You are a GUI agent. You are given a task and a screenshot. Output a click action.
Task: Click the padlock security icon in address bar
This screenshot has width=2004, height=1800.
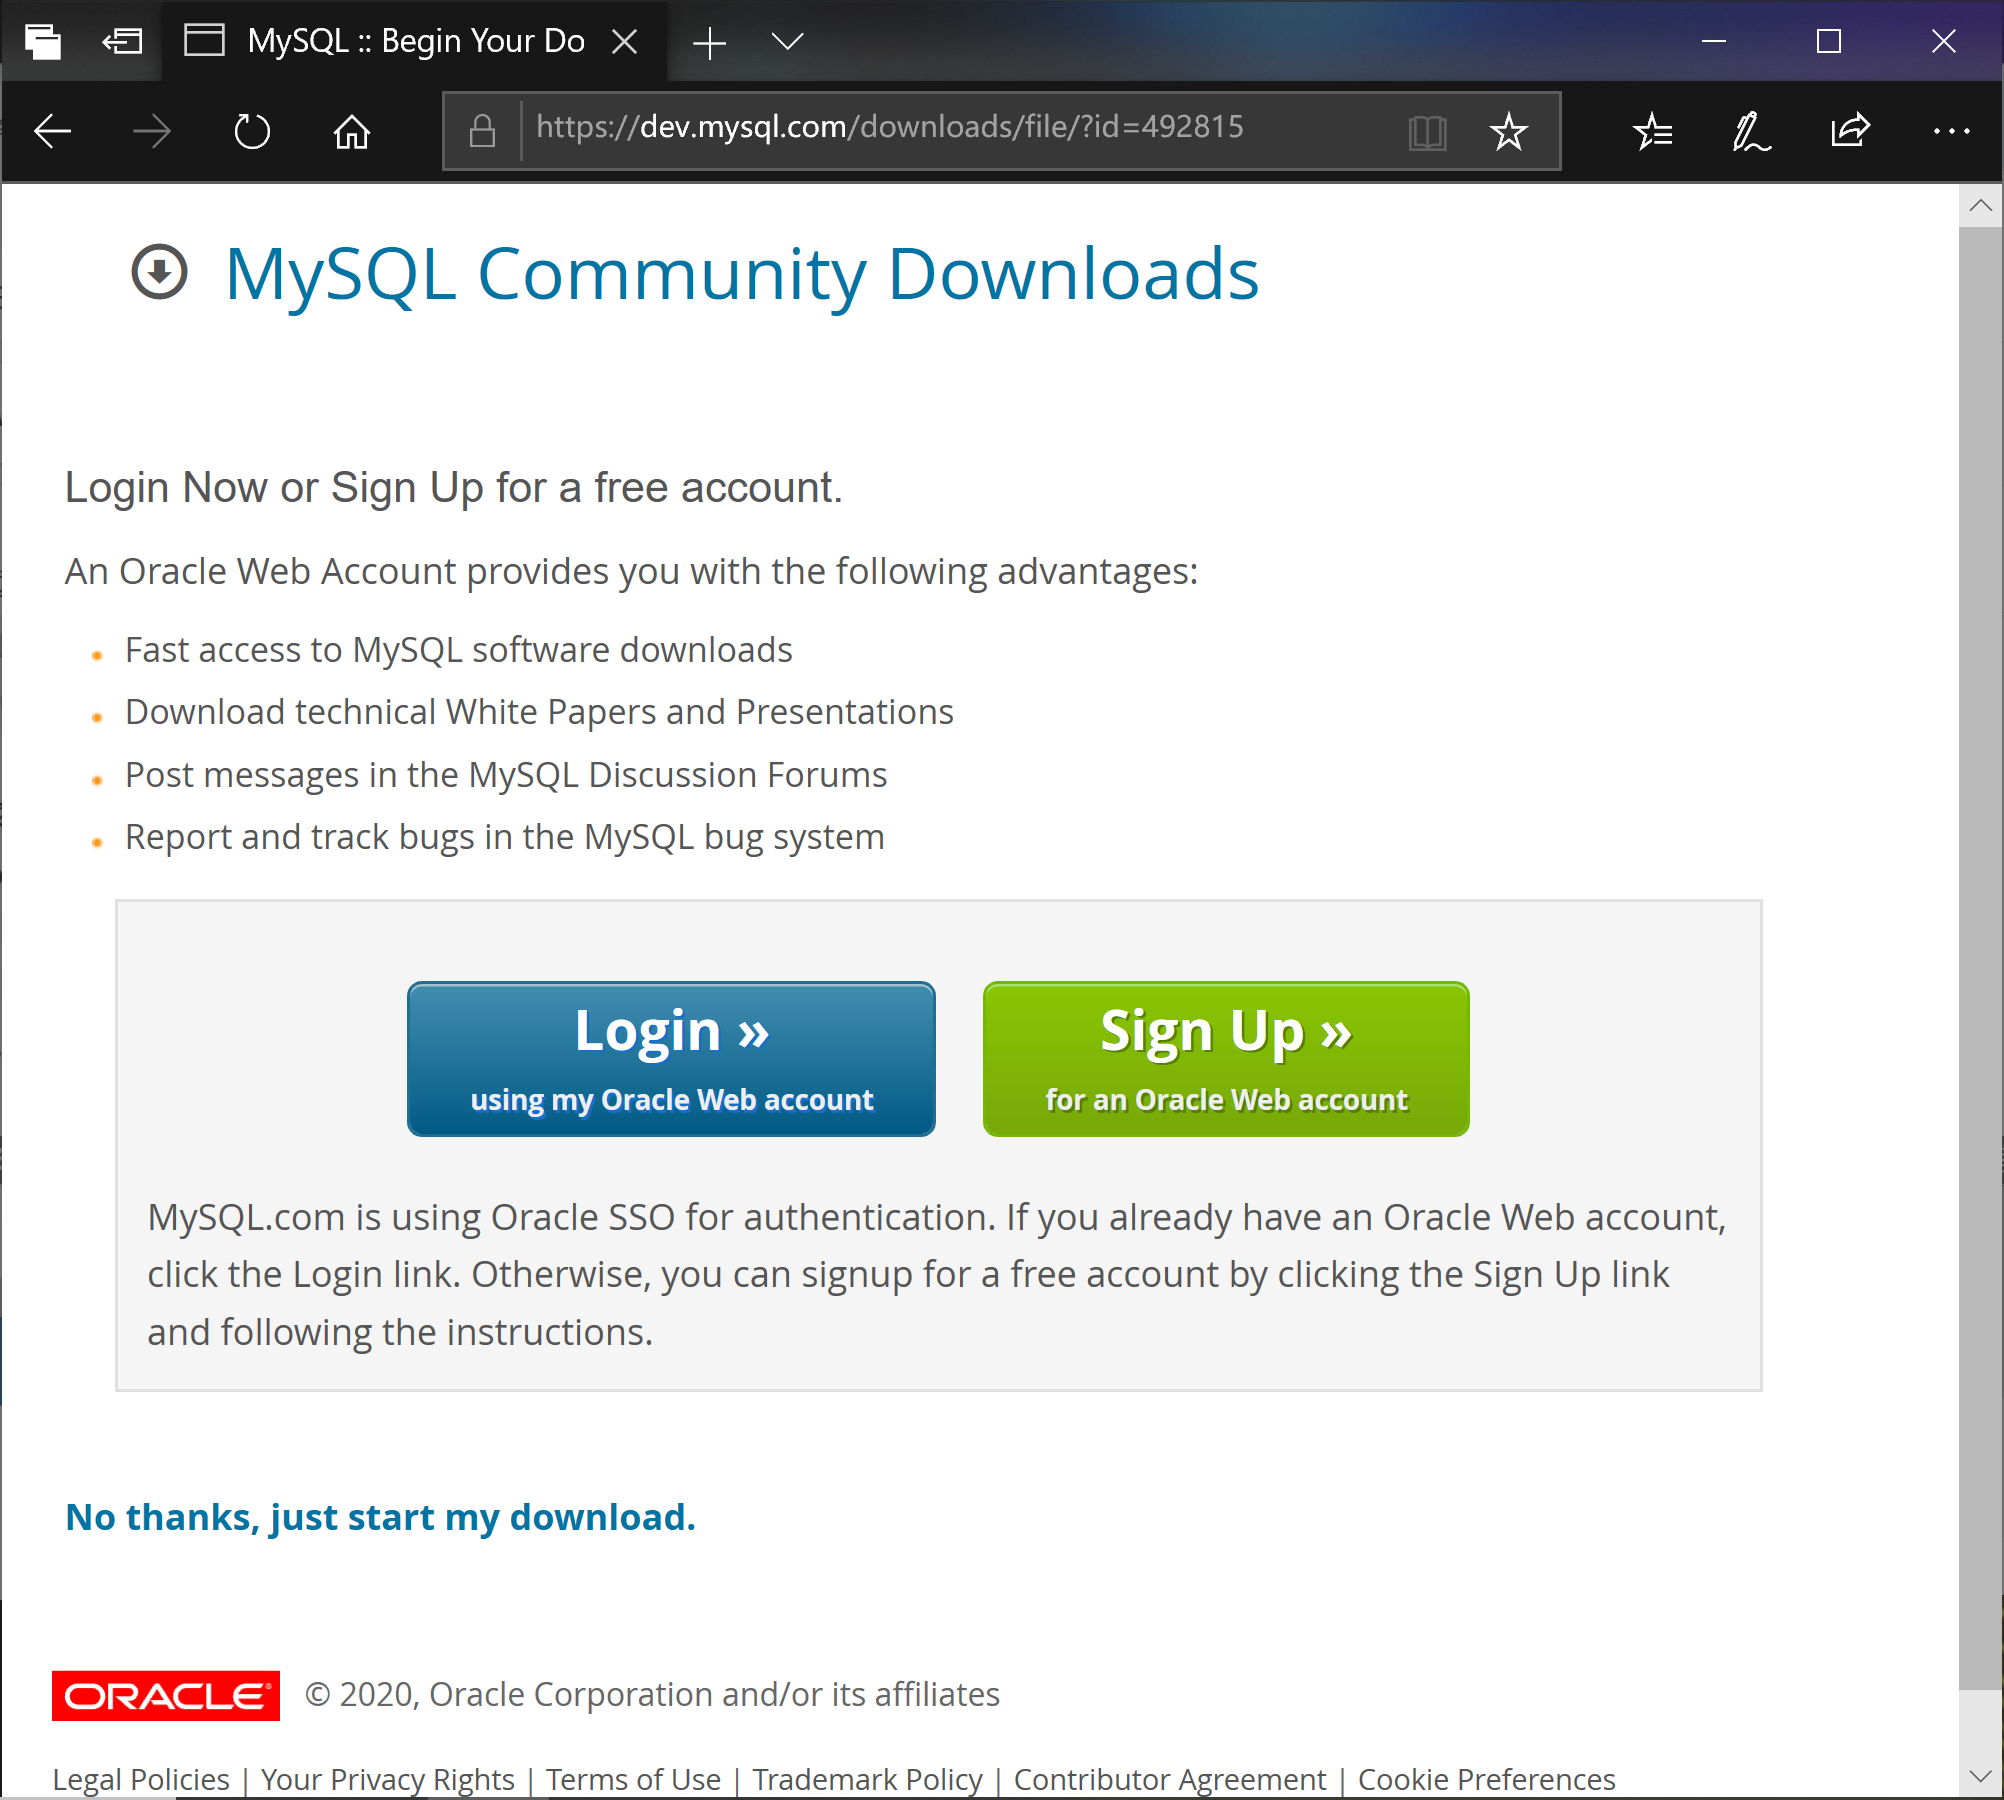coord(483,128)
